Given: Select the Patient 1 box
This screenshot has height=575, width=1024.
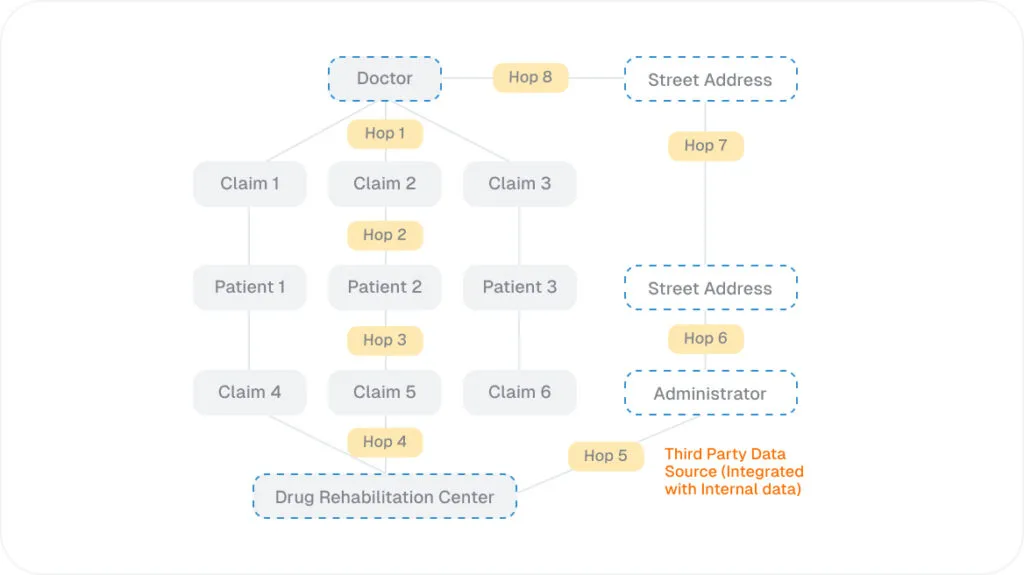Looking at the screenshot, I should point(249,287).
